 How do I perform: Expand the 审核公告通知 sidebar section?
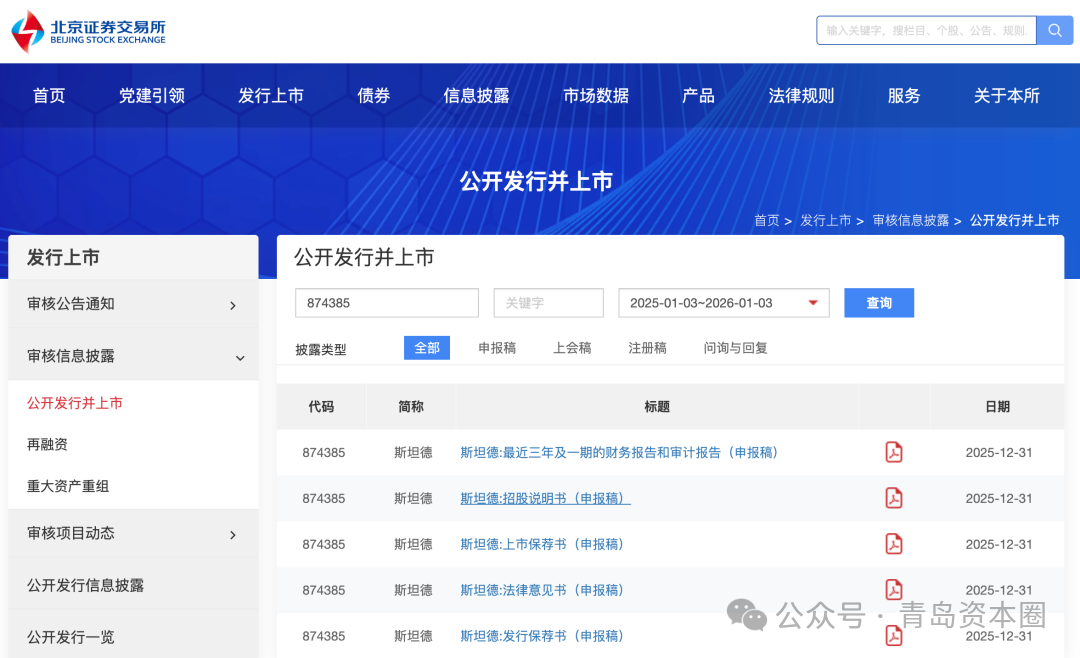133,305
